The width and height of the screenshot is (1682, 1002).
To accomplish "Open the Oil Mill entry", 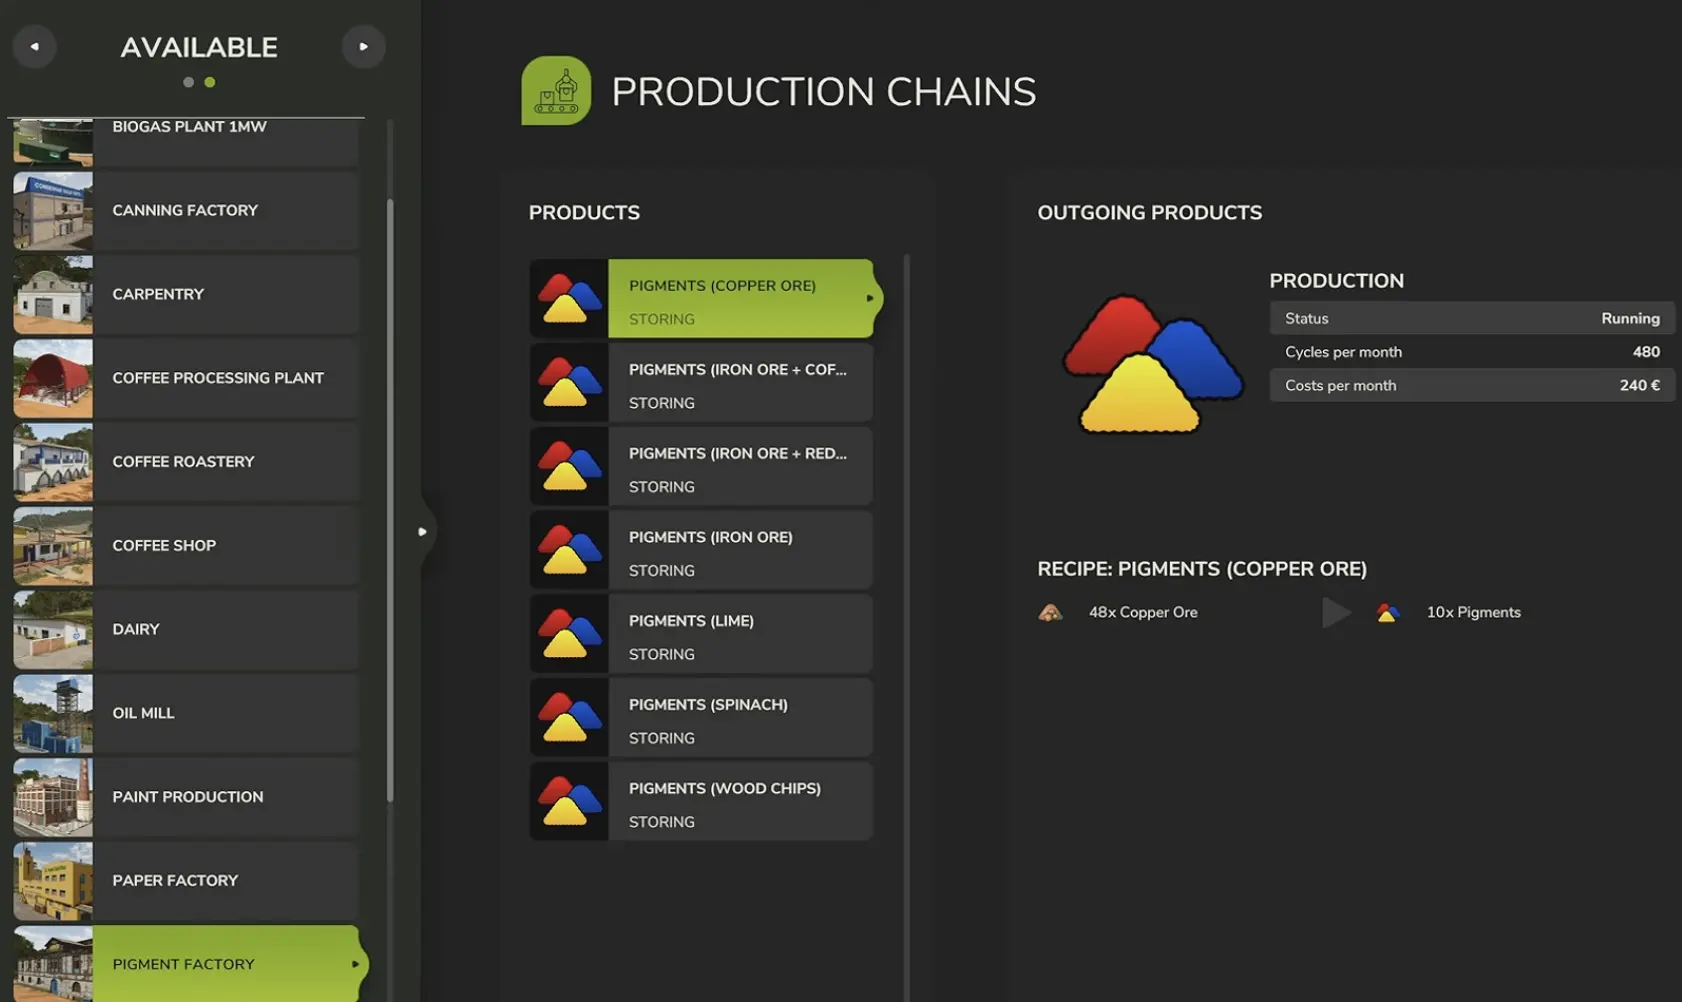I will (x=186, y=713).
